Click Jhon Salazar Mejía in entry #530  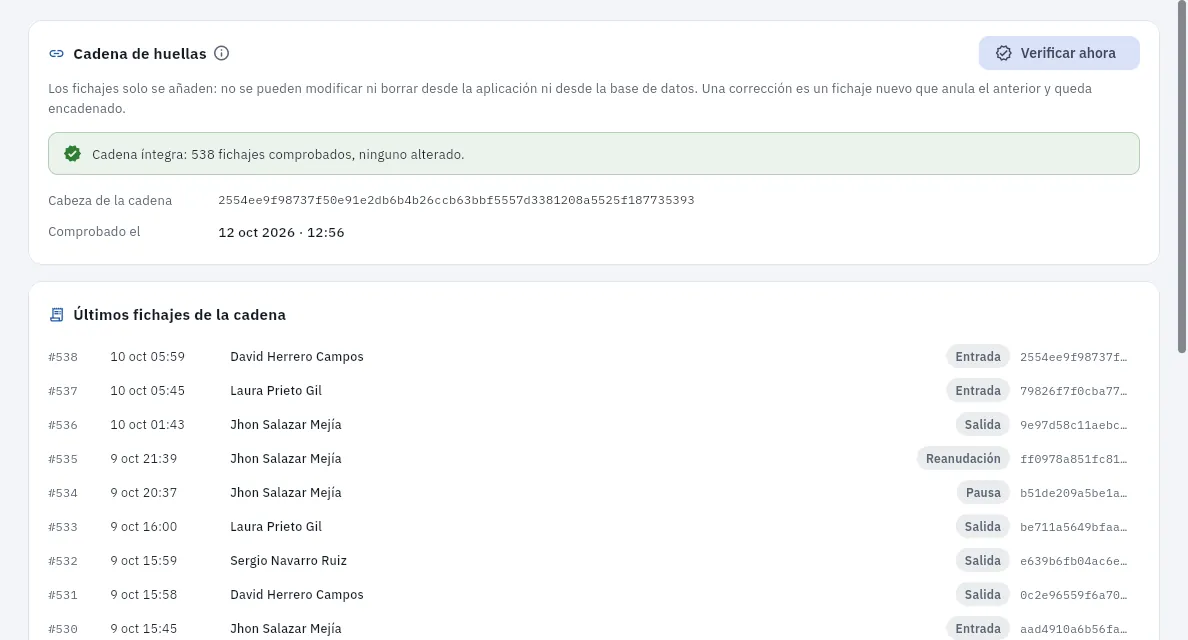point(286,629)
